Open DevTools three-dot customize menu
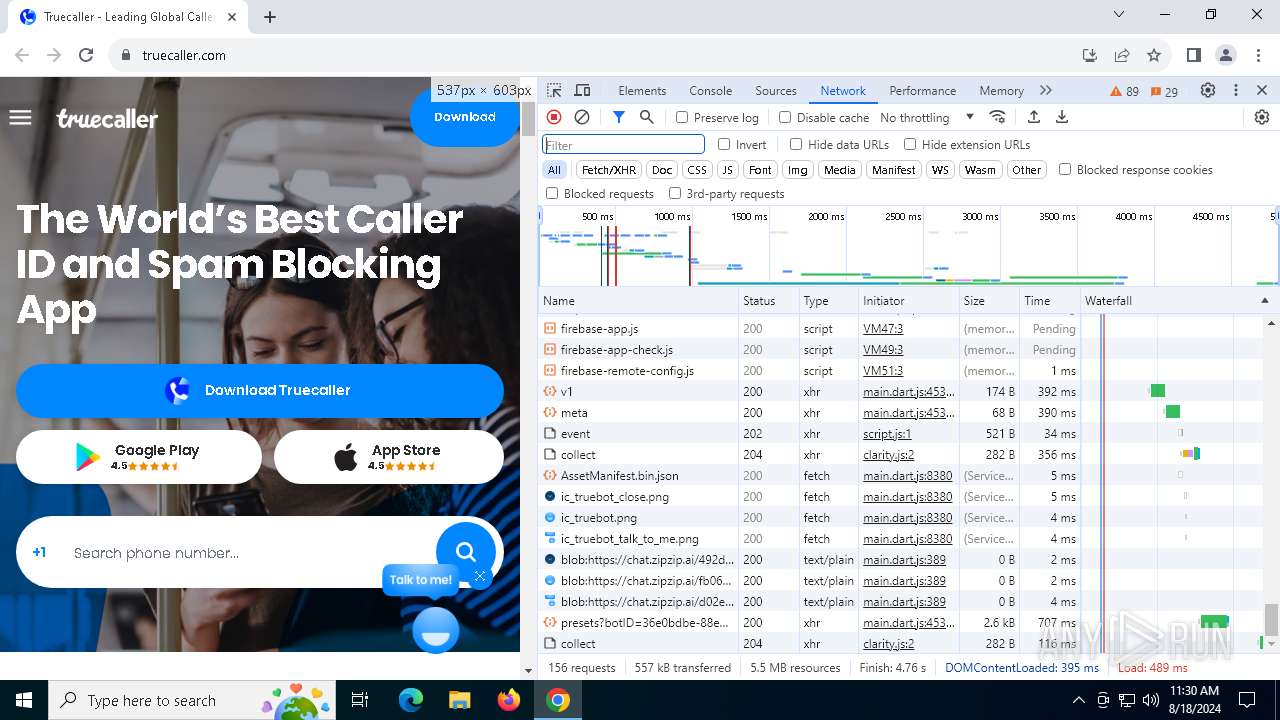This screenshot has width=1280, height=720. click(1236, 90)
